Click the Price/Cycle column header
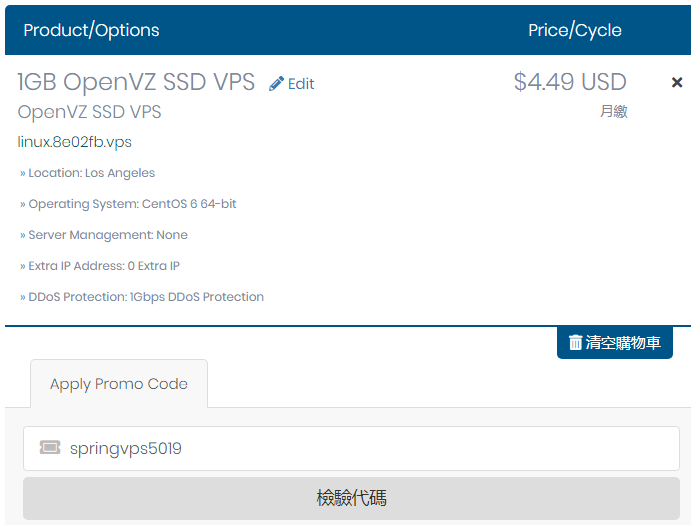 [575, 30]
